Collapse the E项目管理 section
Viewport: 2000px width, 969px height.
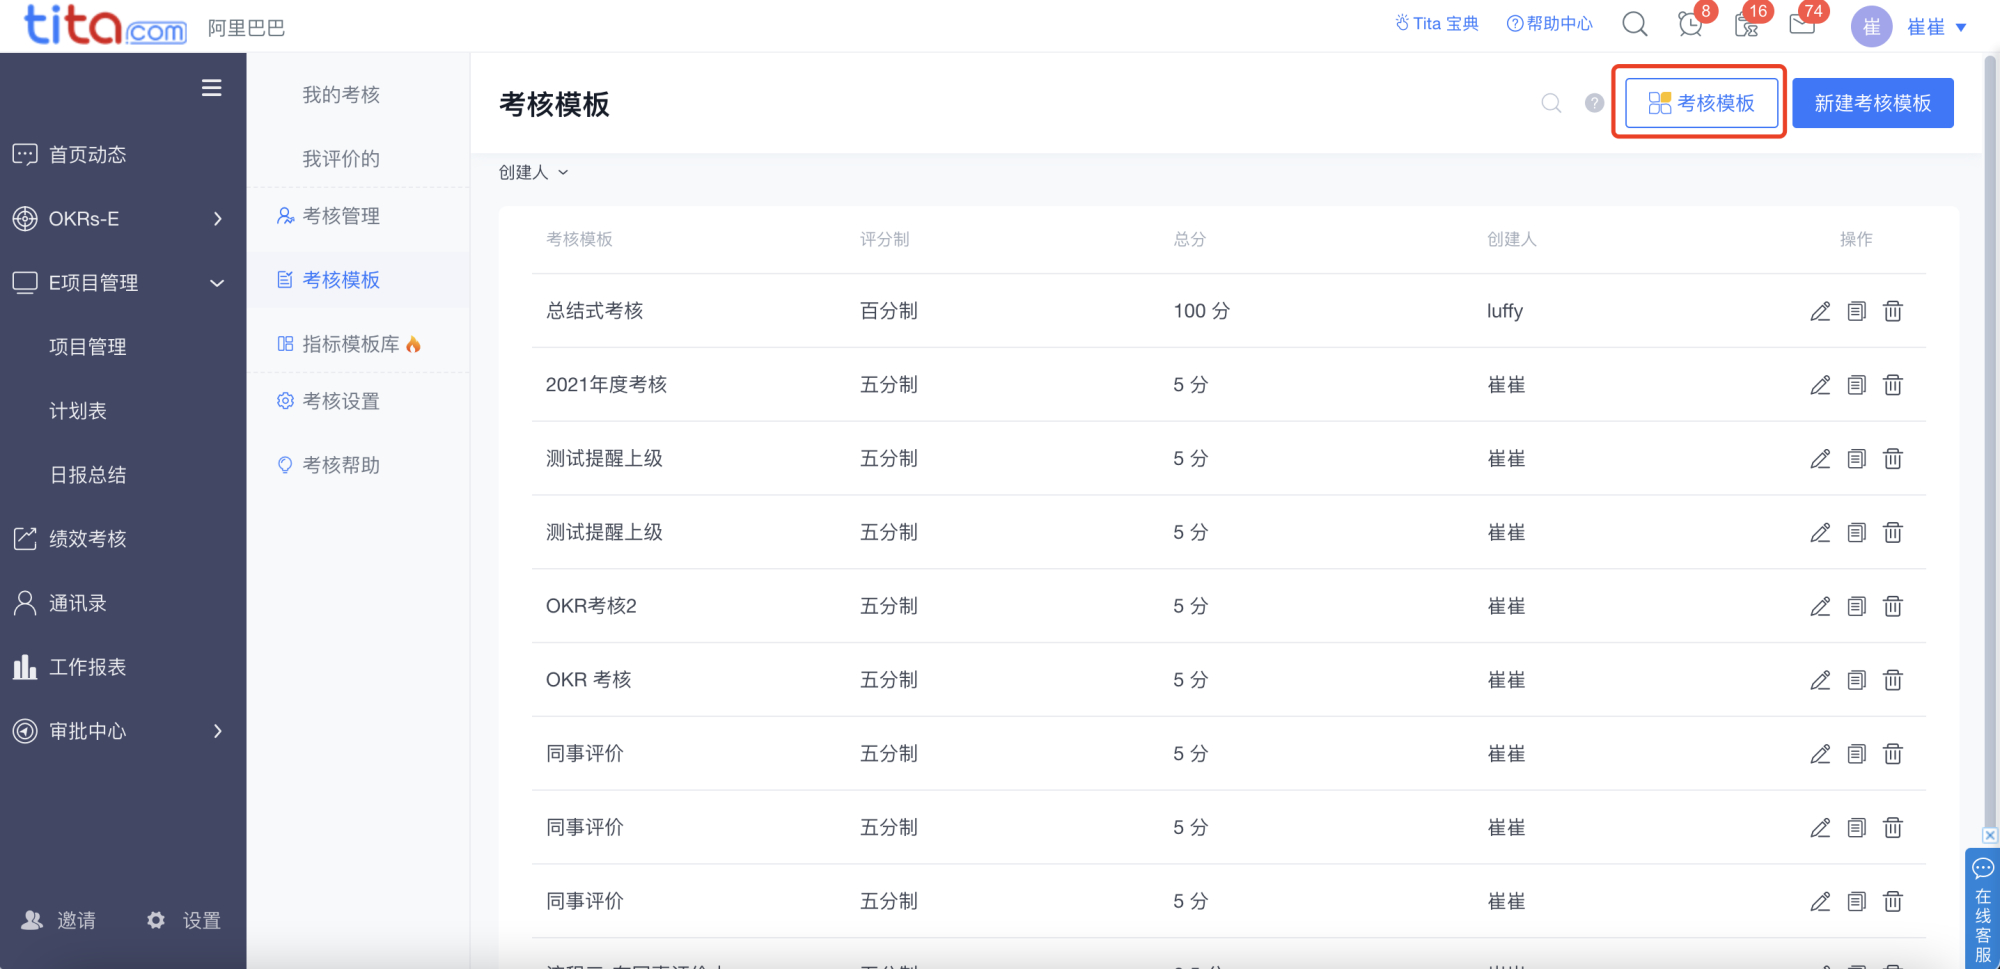pos(217,283)
